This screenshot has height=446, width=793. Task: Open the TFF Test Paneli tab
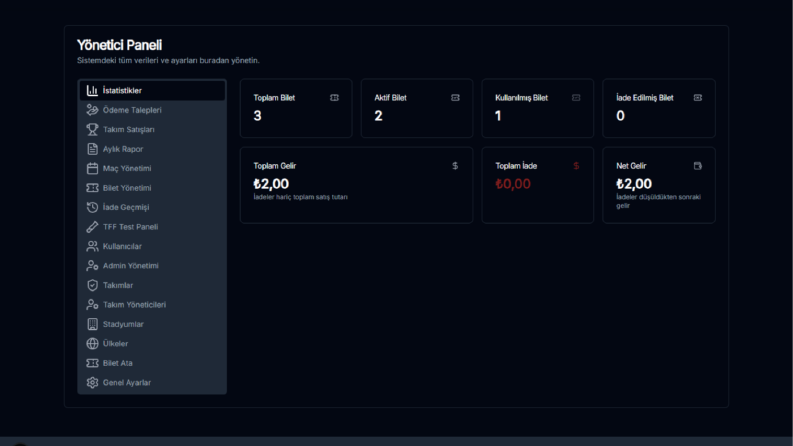(x=152, y=227)
